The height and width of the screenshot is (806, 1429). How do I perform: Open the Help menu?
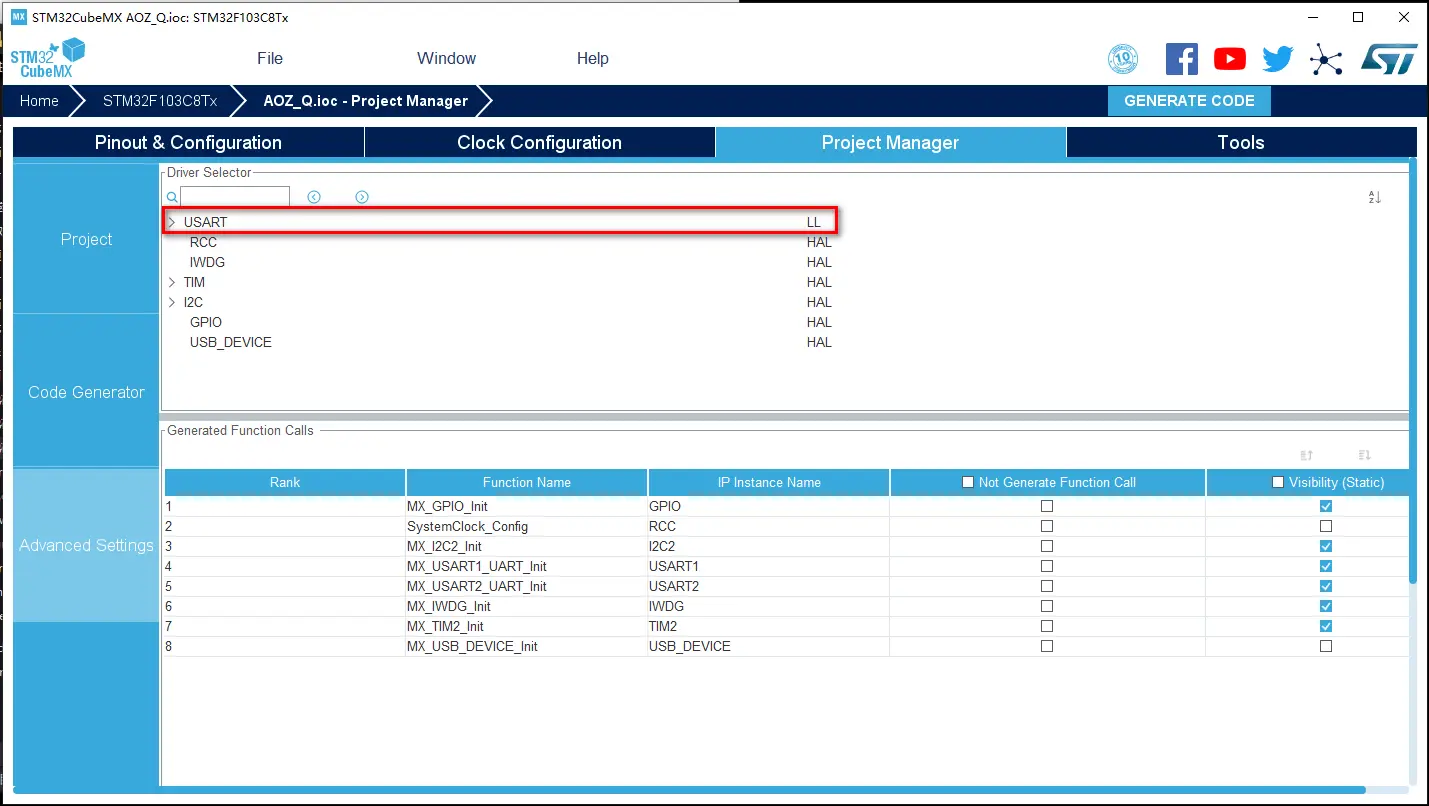(x=592, y=58)
